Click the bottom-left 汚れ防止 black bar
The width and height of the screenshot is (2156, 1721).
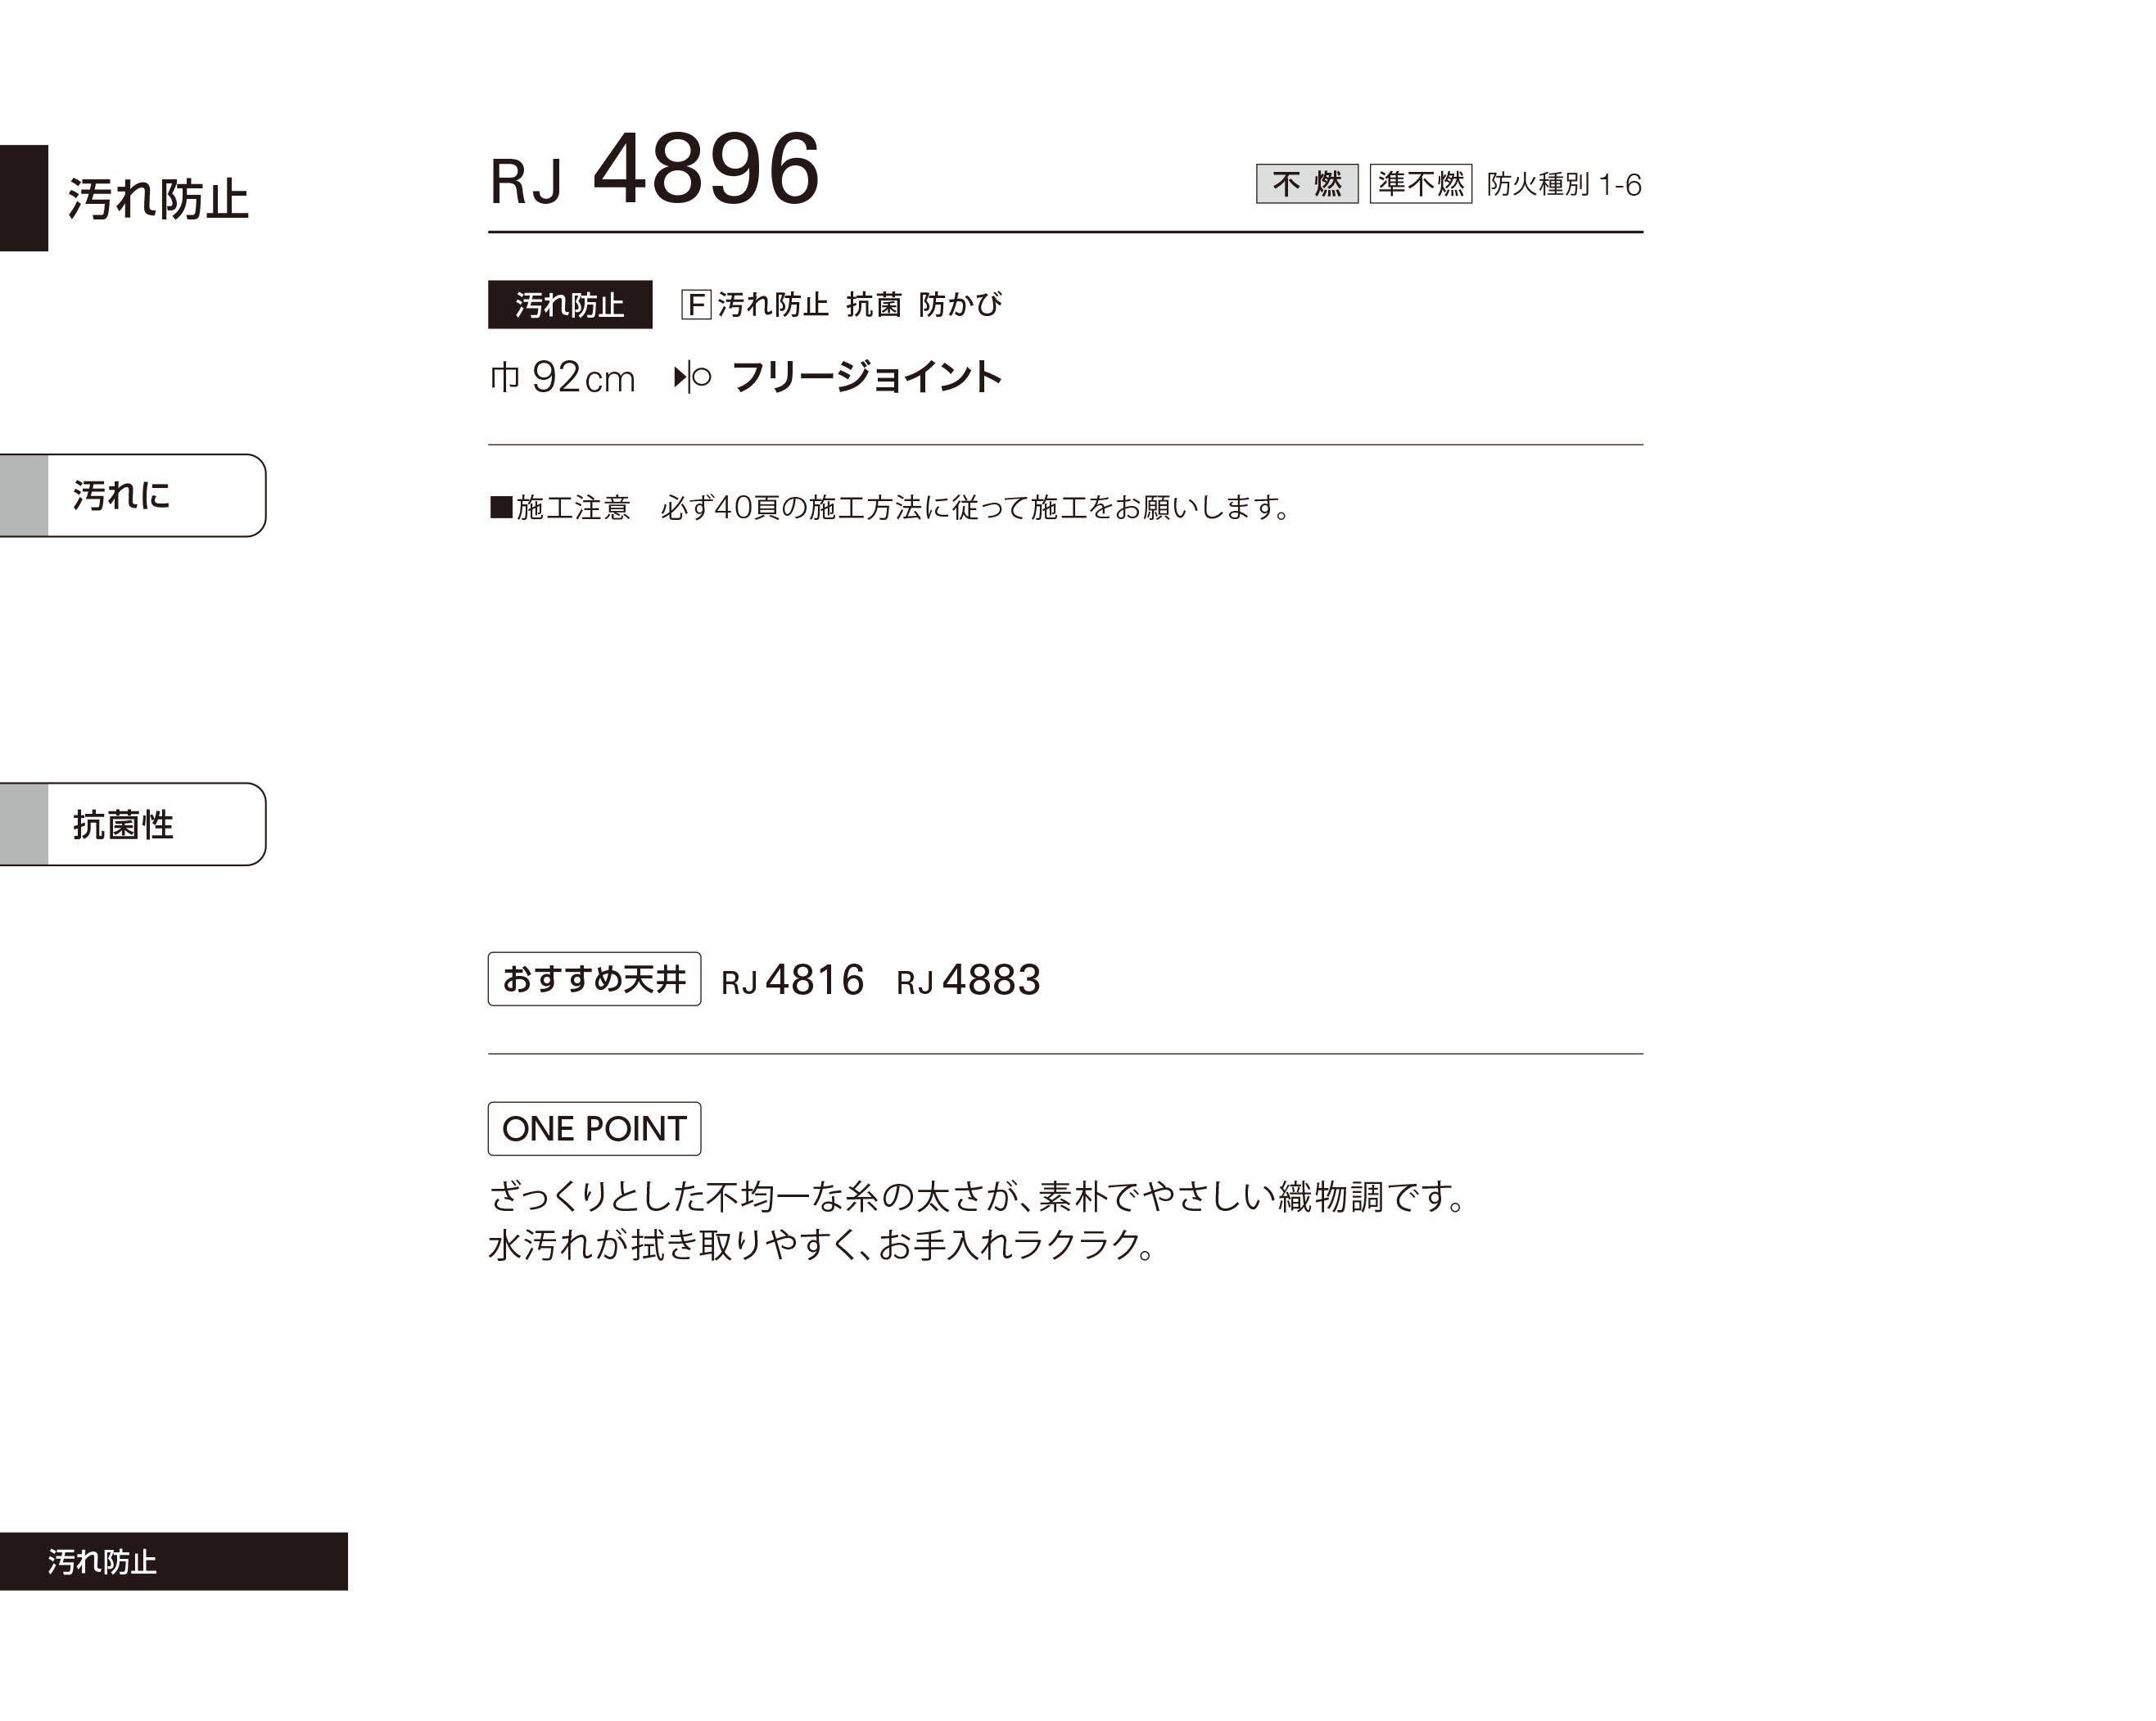[x=174, y=1561]
